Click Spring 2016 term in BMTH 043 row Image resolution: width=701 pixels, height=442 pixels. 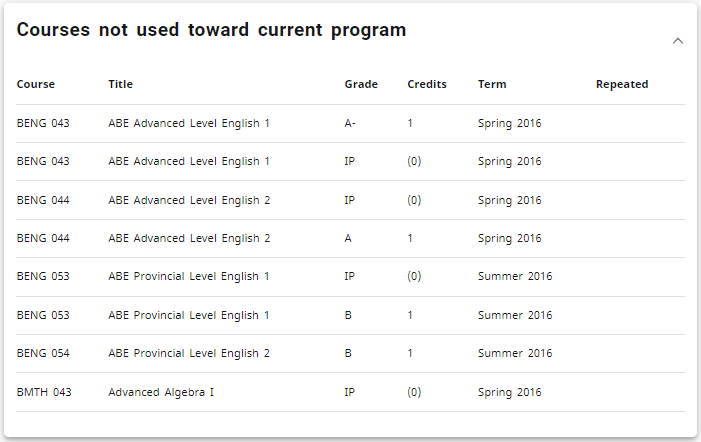(510, 392)
